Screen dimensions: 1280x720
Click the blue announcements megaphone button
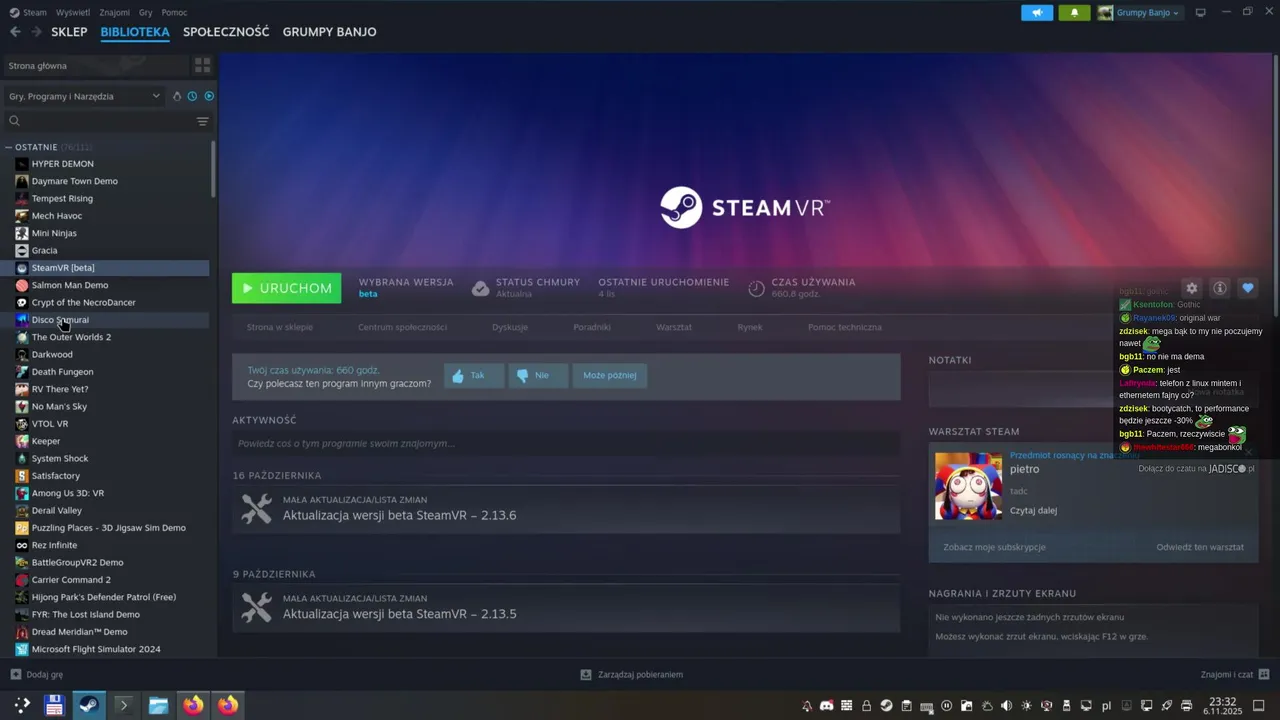point(1037,13)
